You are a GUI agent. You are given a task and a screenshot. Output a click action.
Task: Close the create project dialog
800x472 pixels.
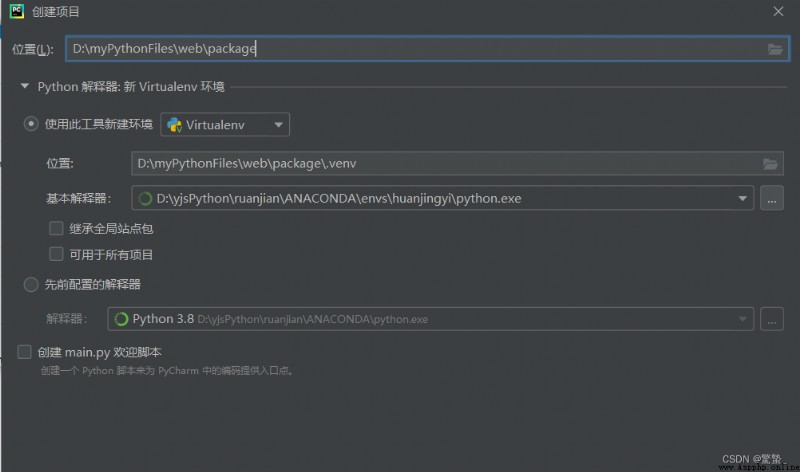pyautogui.click(x=778, y=11)
